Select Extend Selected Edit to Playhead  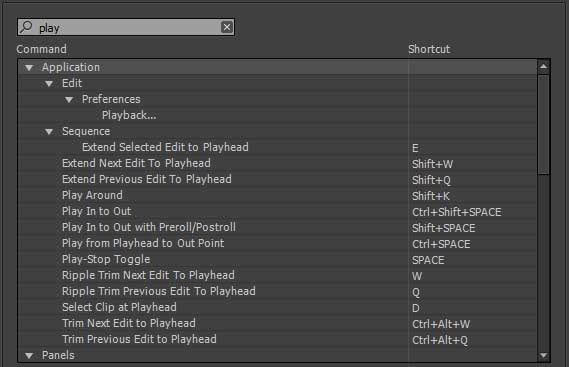coord(165,147)
